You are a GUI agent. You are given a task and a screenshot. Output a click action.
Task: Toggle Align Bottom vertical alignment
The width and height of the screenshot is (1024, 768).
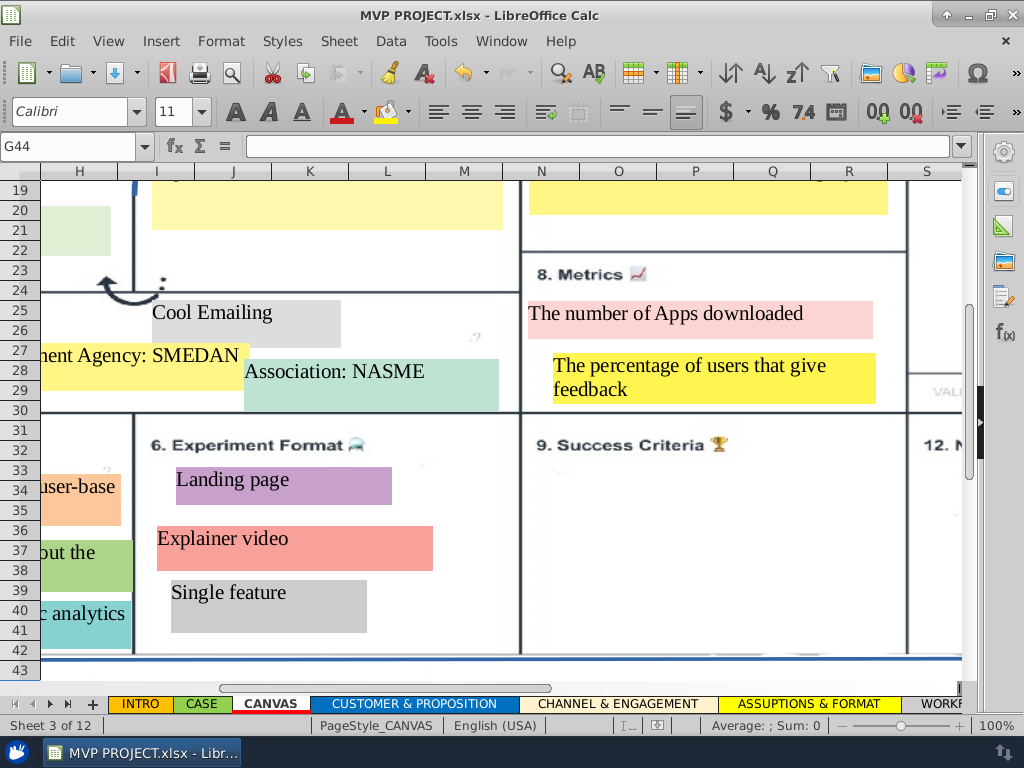point(686,112)
